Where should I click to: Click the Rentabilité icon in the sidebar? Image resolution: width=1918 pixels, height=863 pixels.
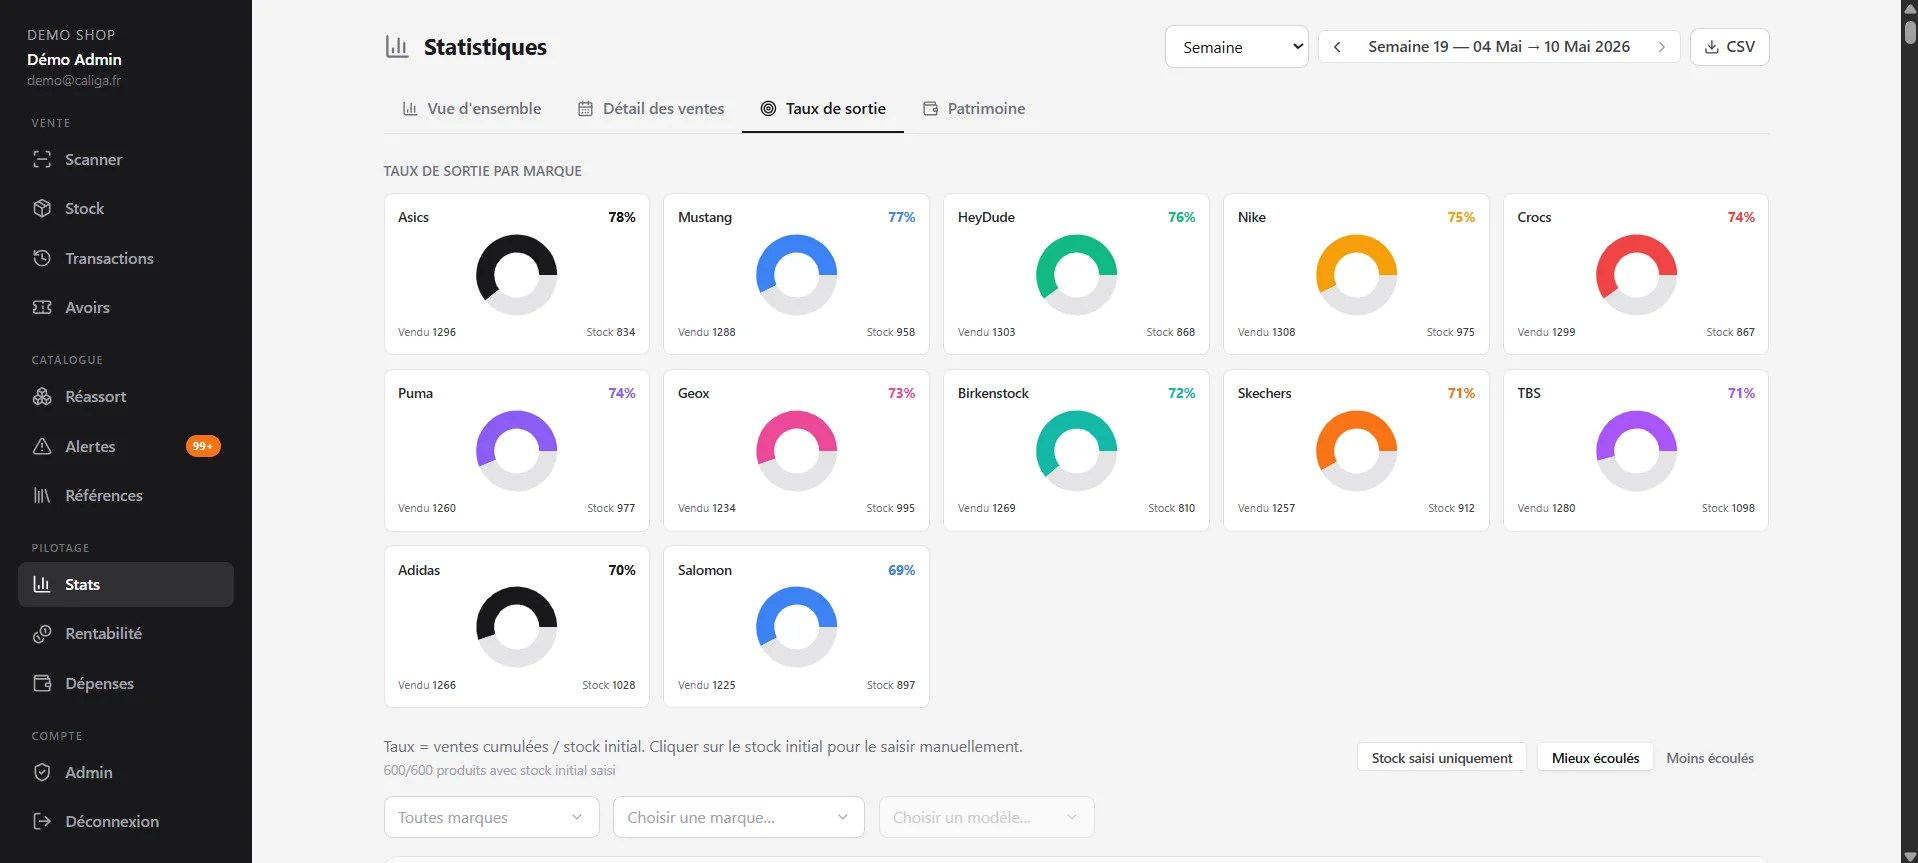point(42,633)
